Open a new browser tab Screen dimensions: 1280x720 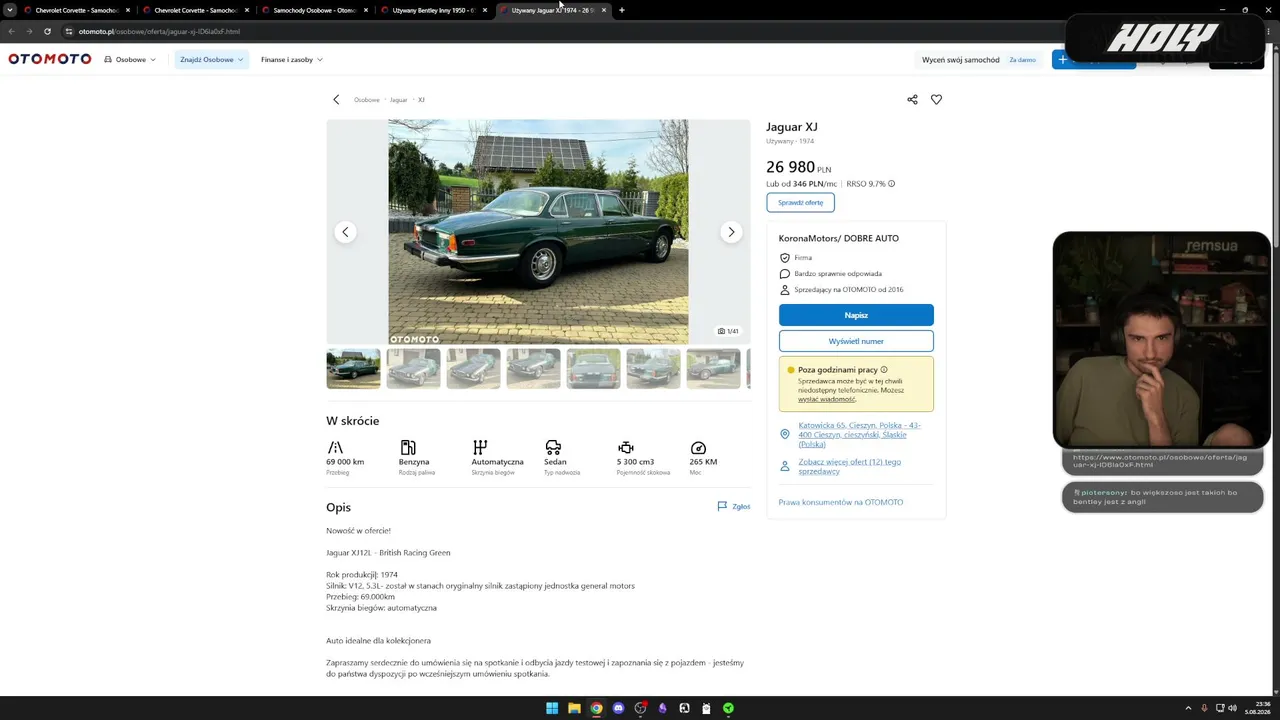point(621,10)
